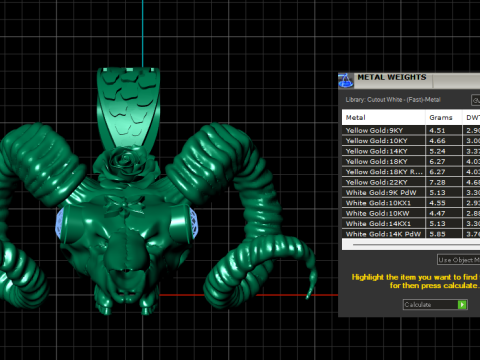Select the skull nose area of the model

(127, 253)
